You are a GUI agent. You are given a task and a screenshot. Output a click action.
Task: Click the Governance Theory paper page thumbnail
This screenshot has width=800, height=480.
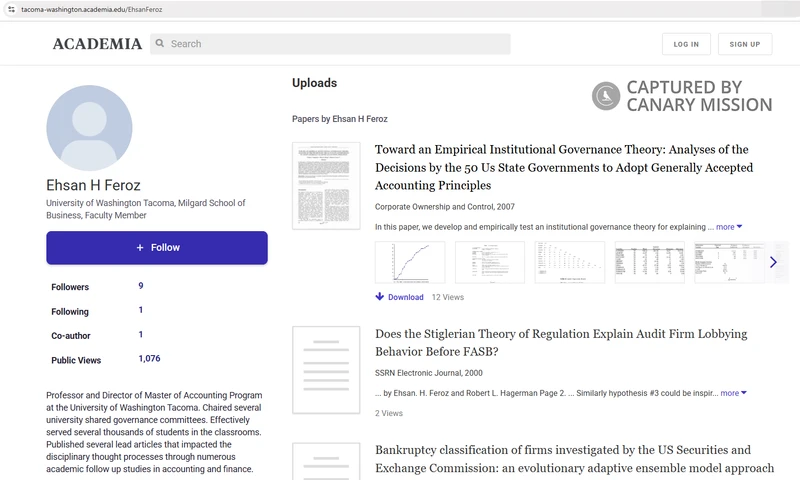point(326,186)
